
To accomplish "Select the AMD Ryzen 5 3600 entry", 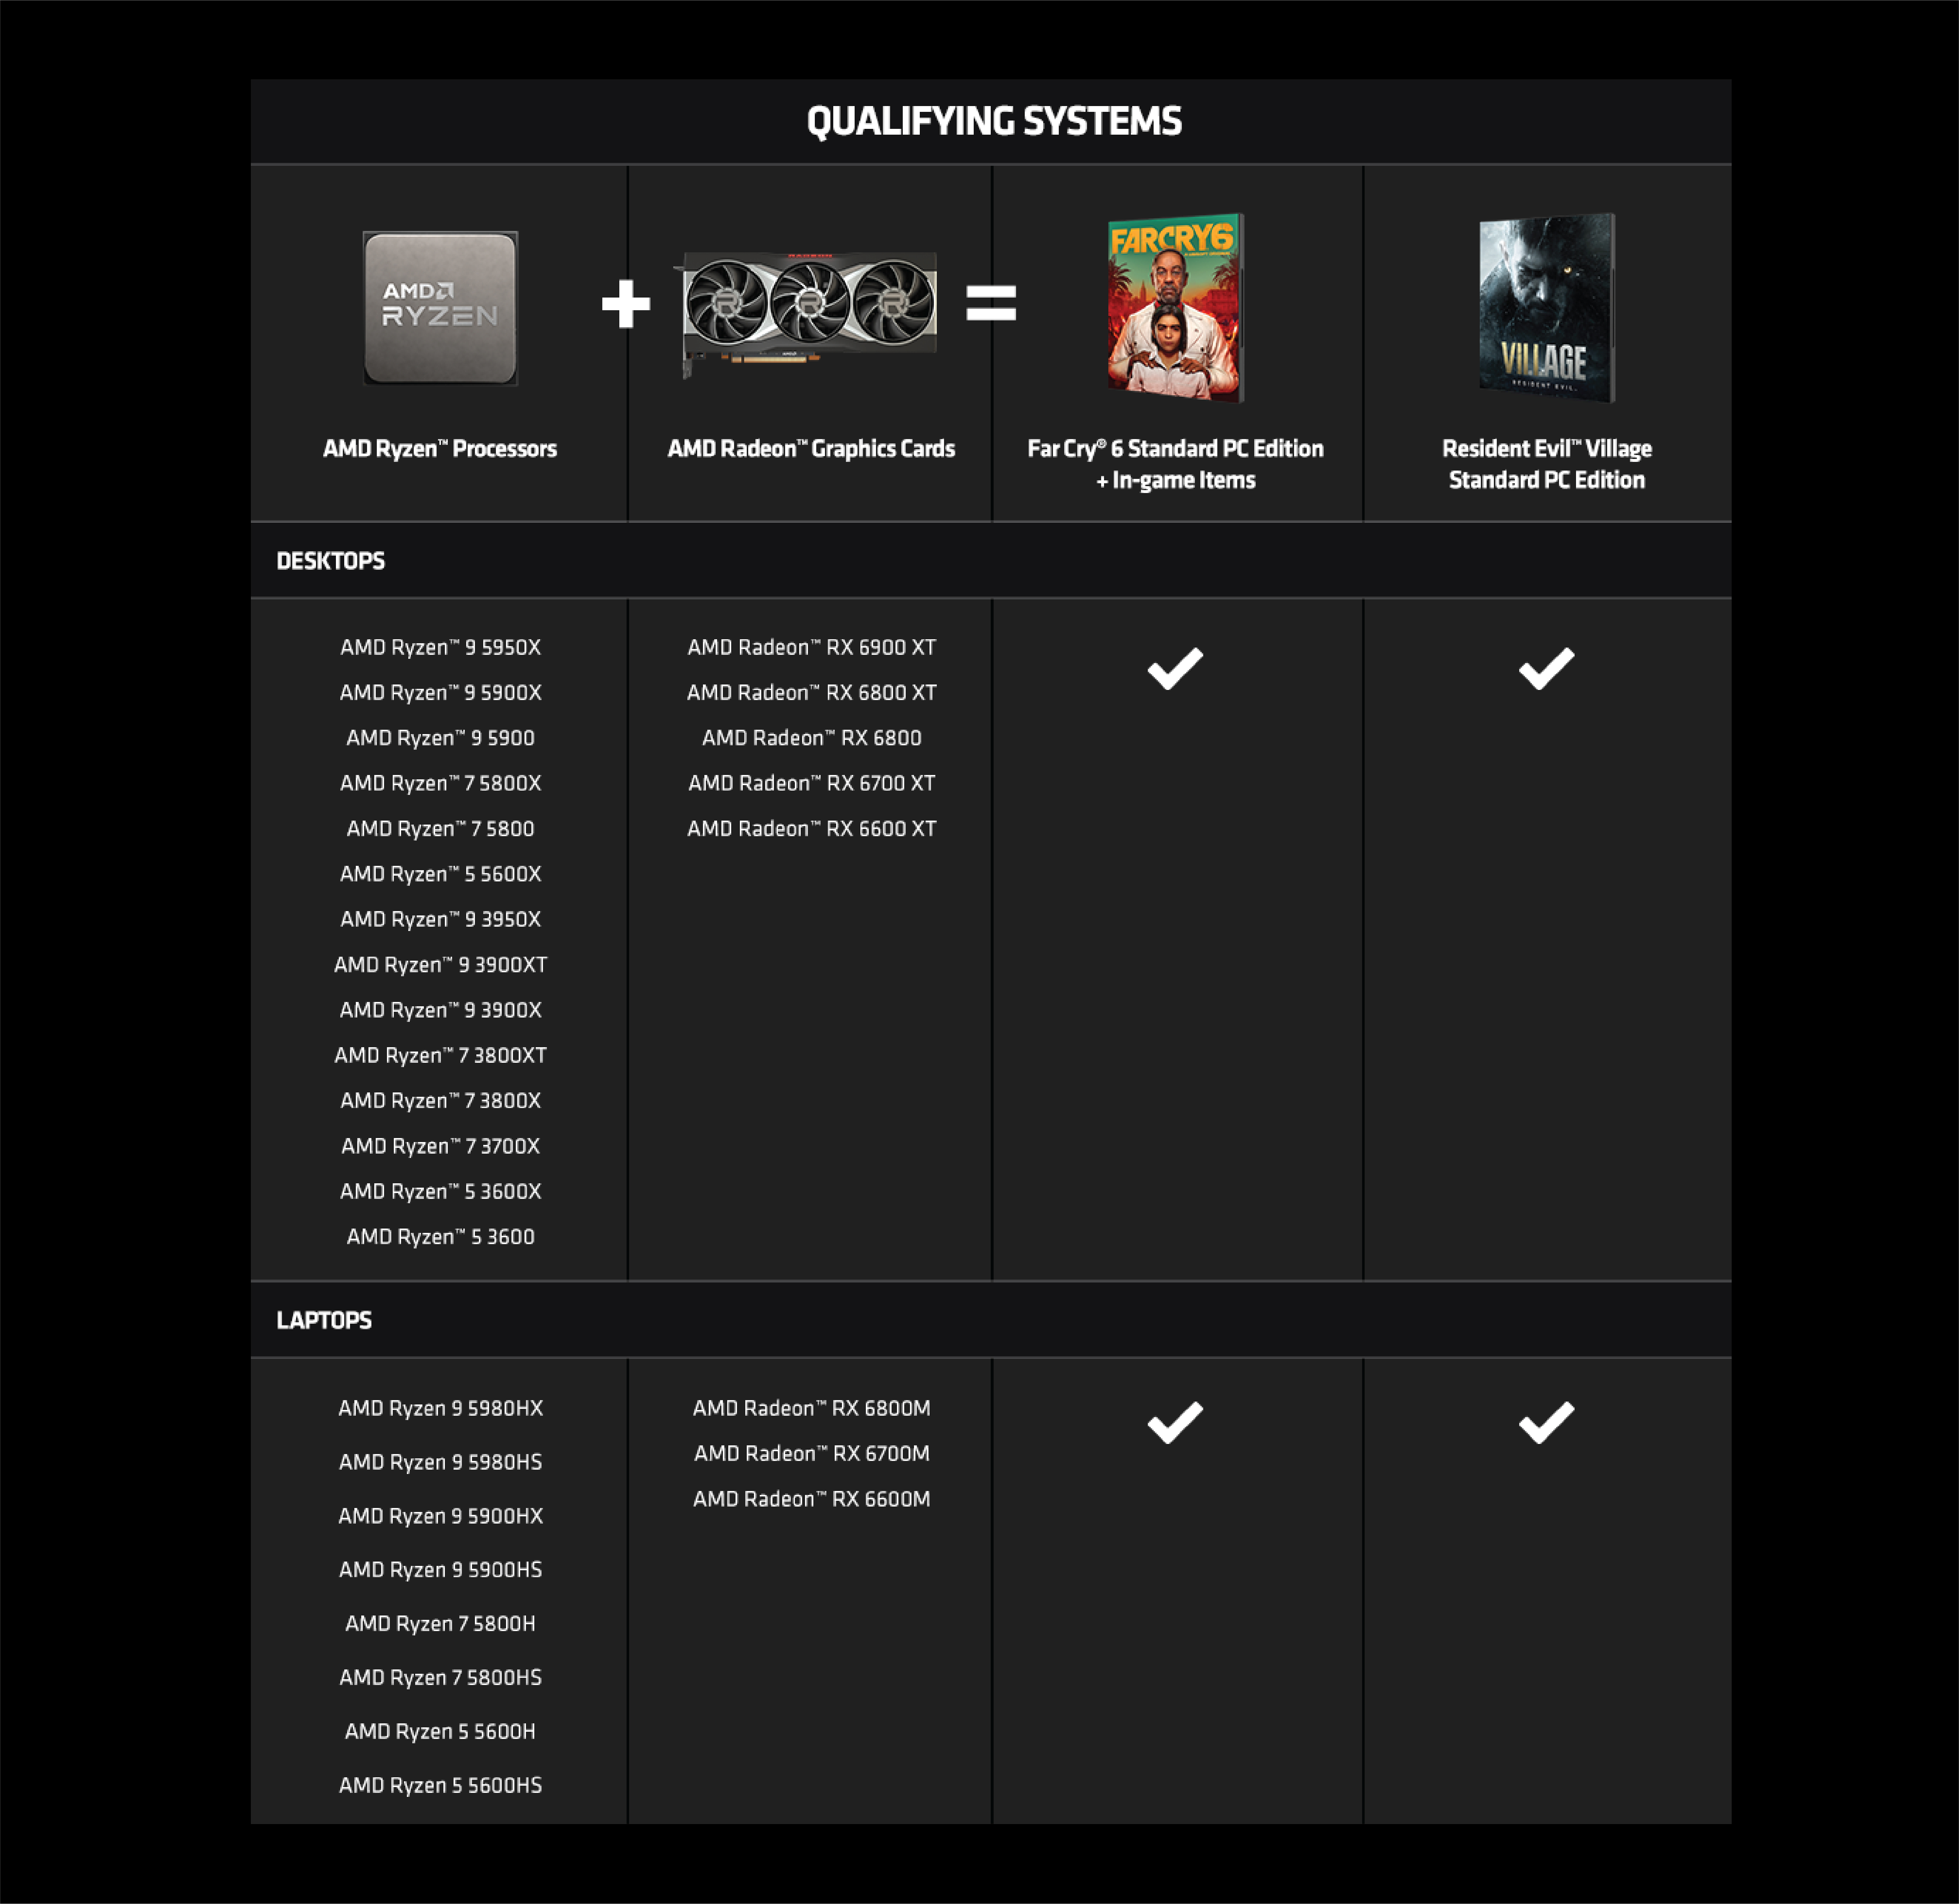I will point(440,1236).
